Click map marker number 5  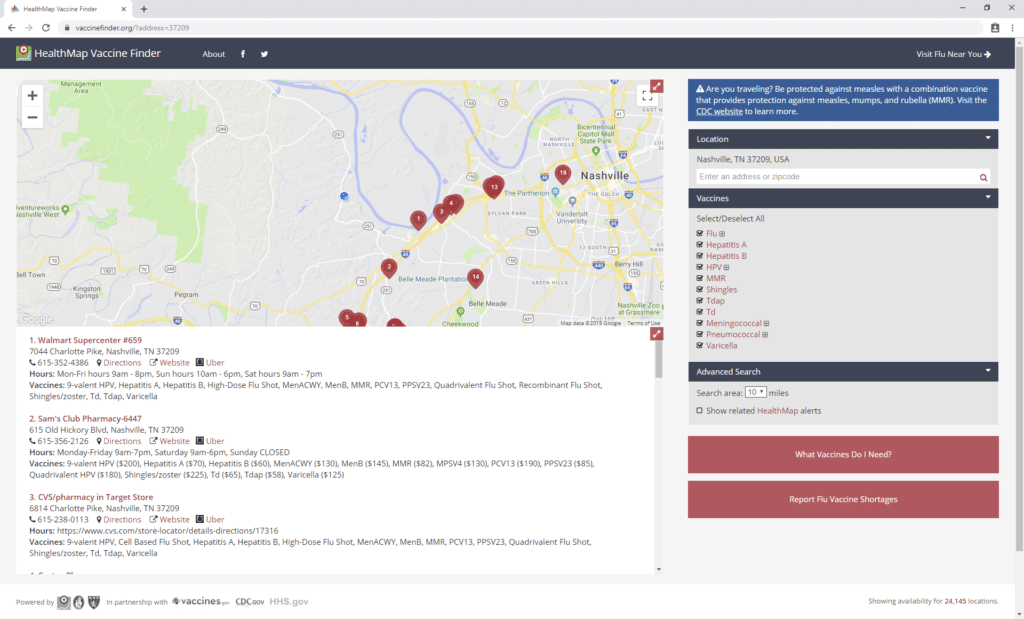coord(347,317)
